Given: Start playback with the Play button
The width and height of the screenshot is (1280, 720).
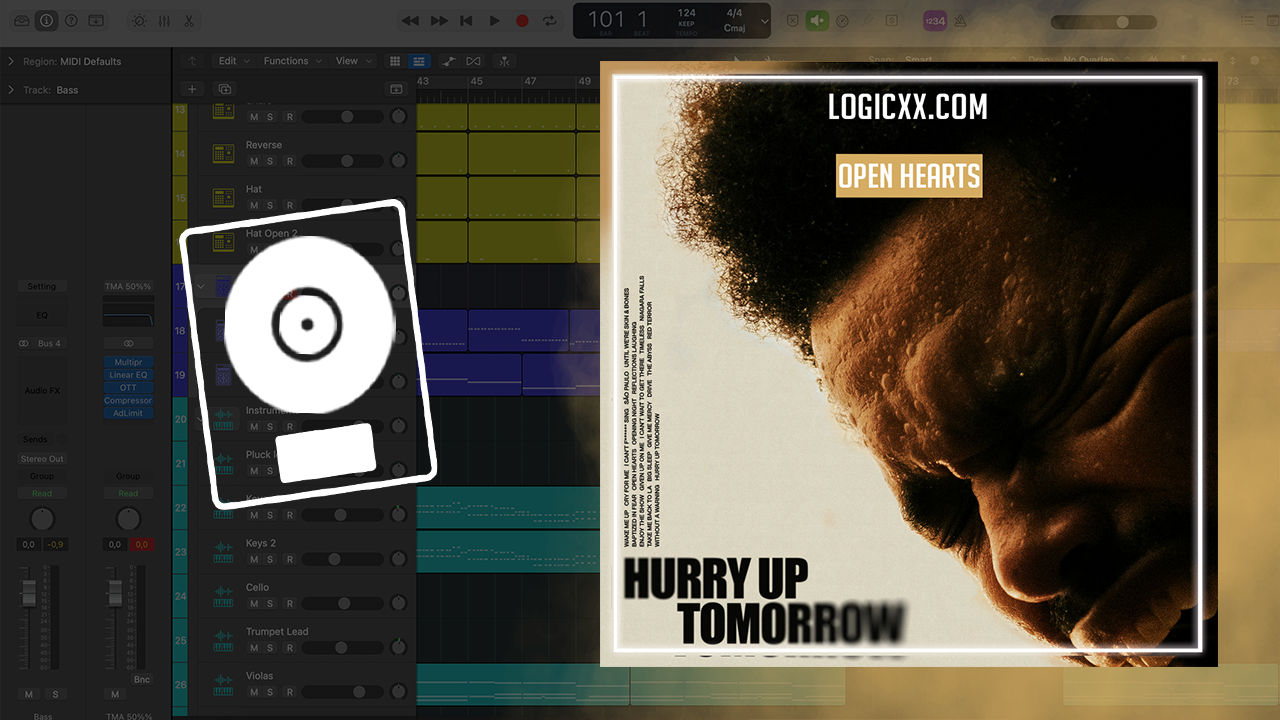Looking at the screenshot, I should tap(494, 20).
